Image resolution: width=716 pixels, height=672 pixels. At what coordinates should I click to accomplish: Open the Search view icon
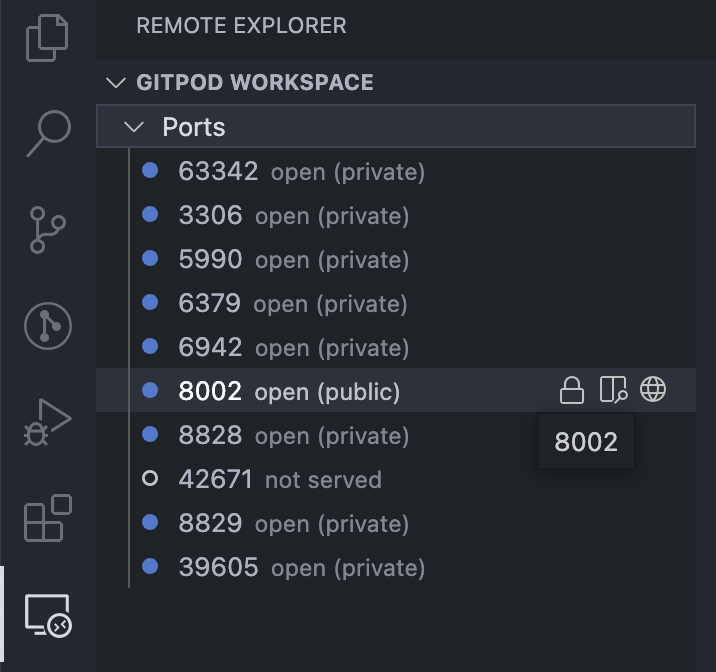point(48,133)
